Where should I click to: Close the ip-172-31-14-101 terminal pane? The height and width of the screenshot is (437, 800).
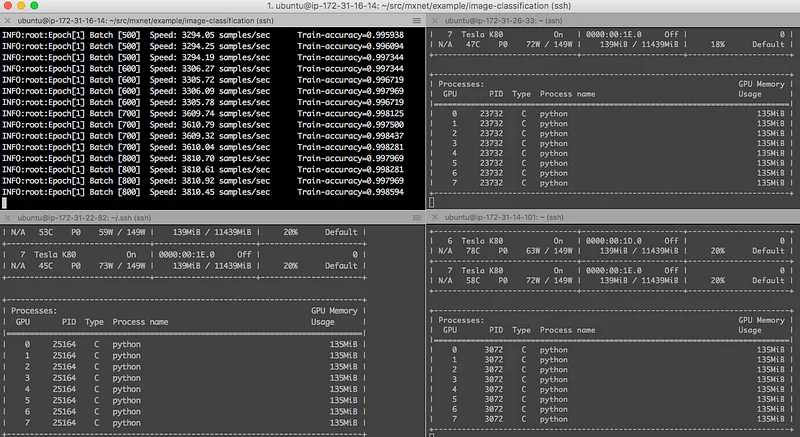coord(435,217)
